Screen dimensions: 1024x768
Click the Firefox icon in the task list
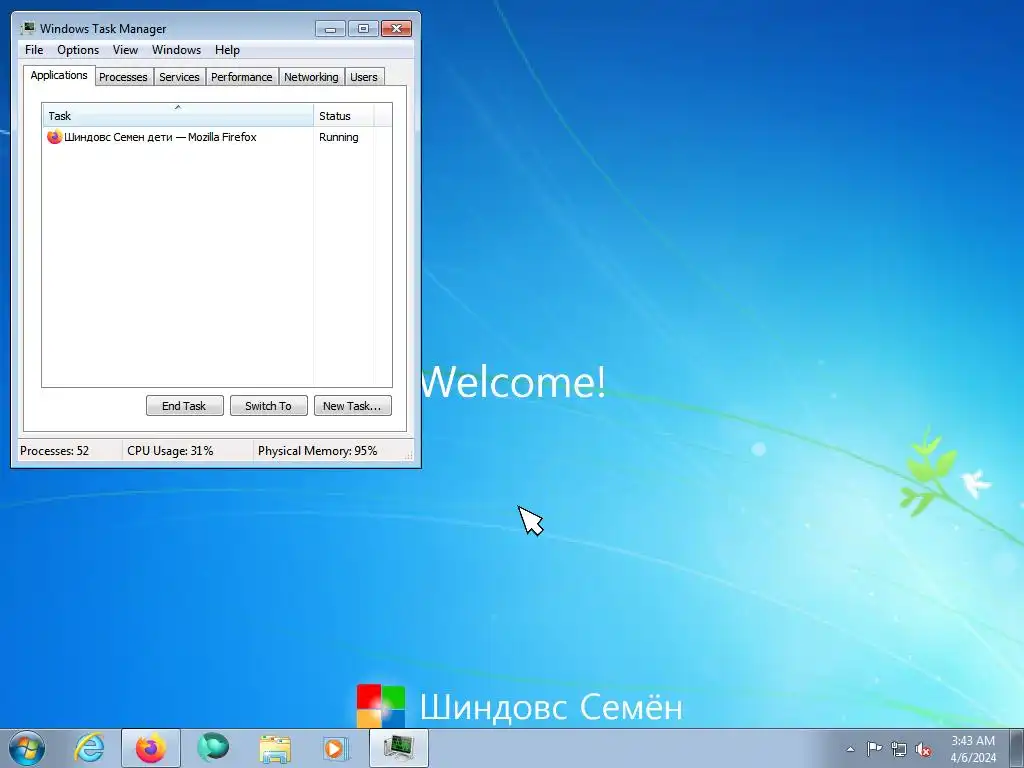coord(54,137)
